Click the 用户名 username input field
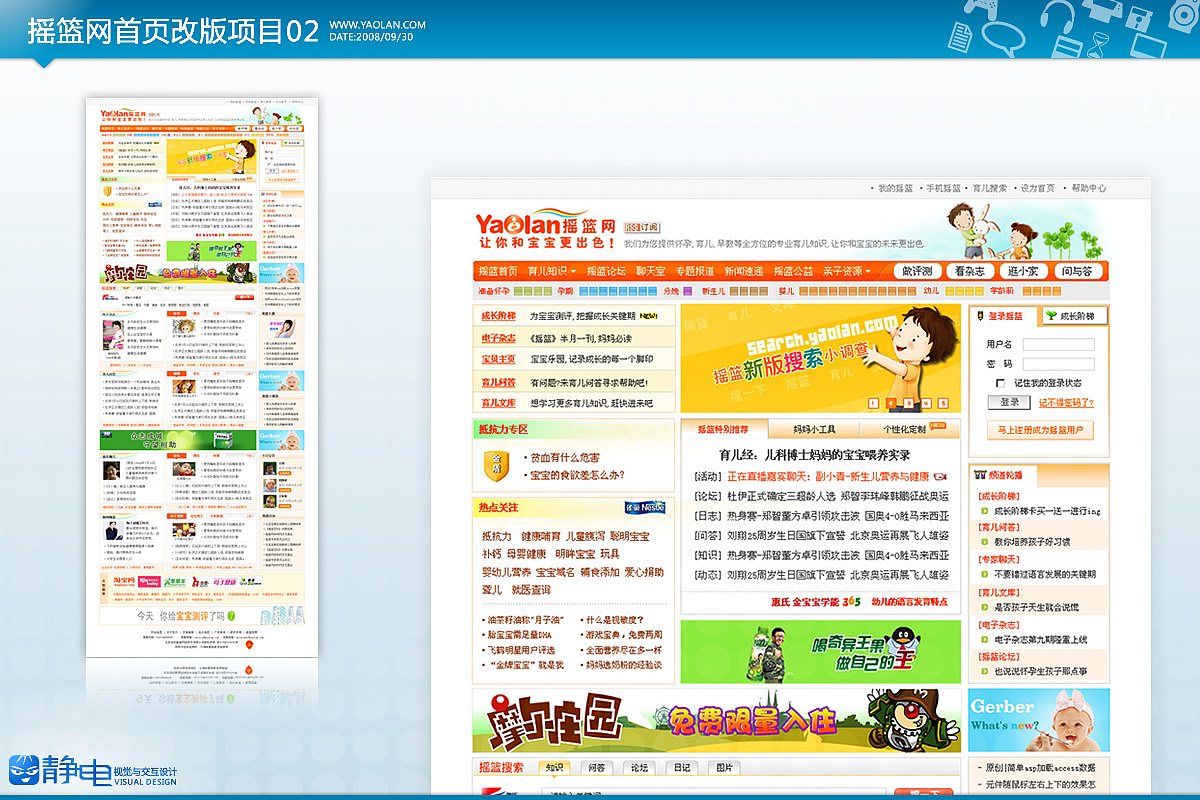 tap(1058, 343)
